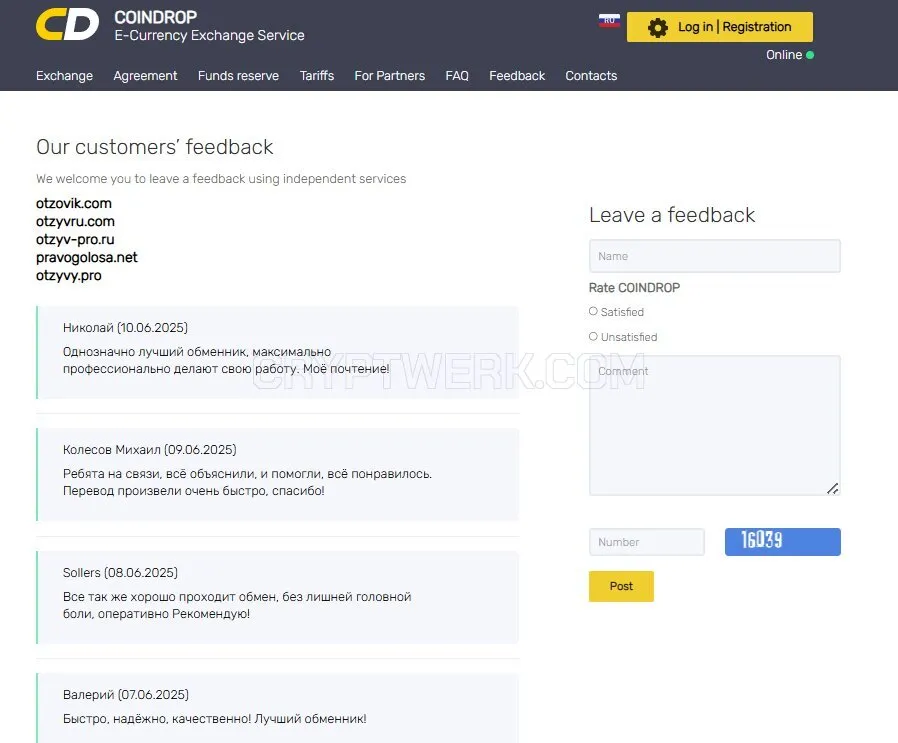Image resolution: width=898 pixels, height=743 pixels.
Task: Click review header Валерий (07.06.2025)
Action: pos(125,695)
